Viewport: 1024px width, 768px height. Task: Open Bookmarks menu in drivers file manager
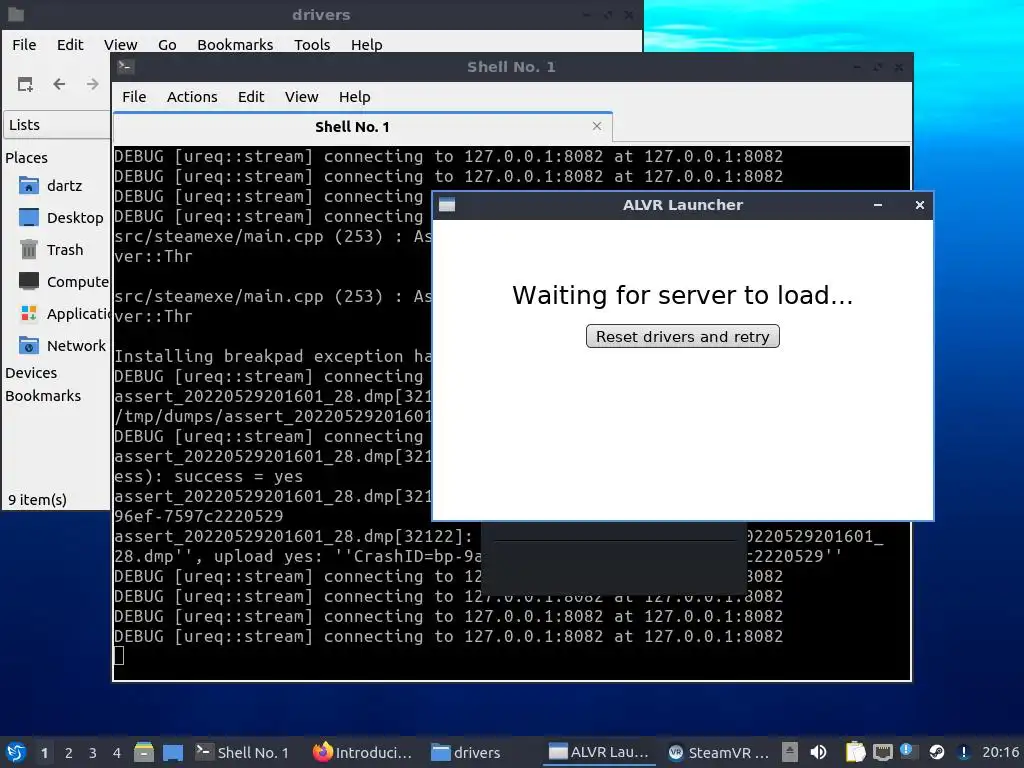(235, 44)
